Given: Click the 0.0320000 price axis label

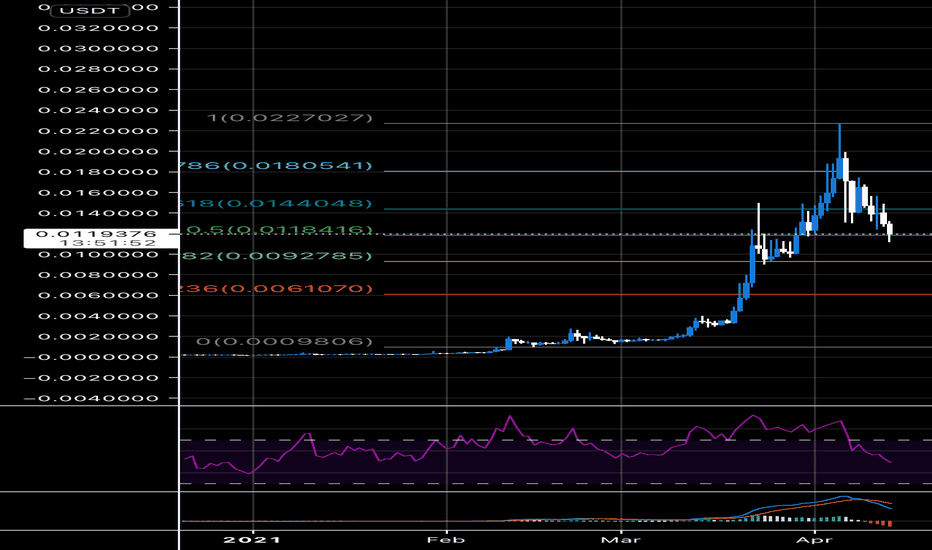Looking at the screenshot, I should tap(99, 28).
